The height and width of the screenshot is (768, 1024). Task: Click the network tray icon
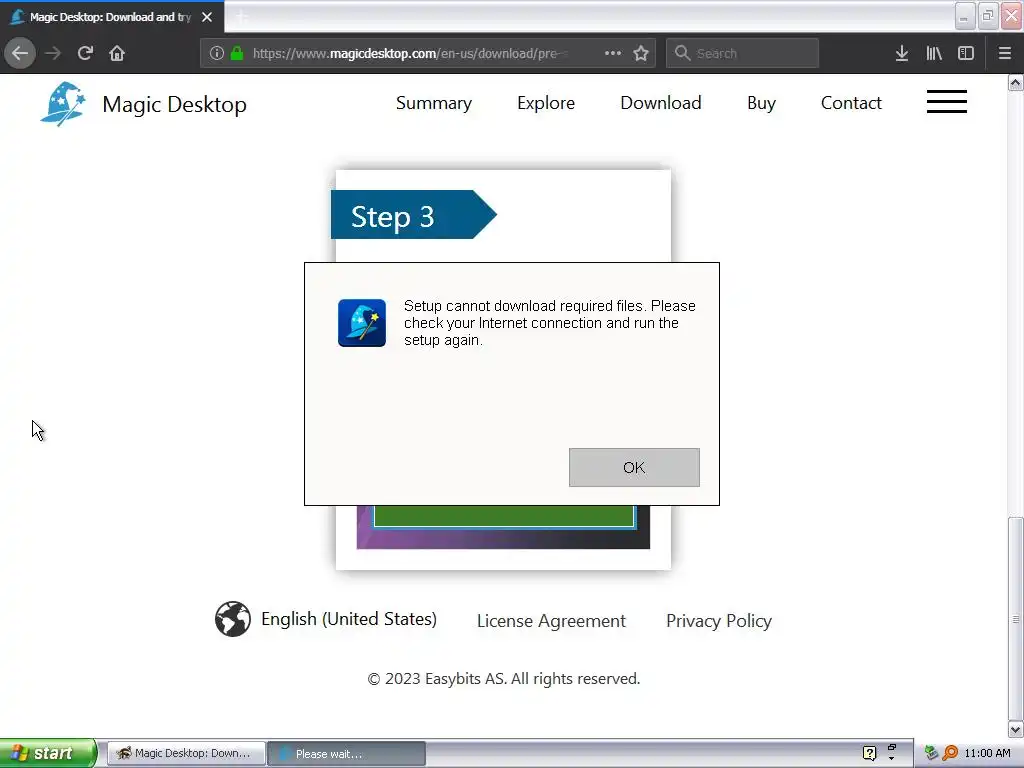point(931,753)
